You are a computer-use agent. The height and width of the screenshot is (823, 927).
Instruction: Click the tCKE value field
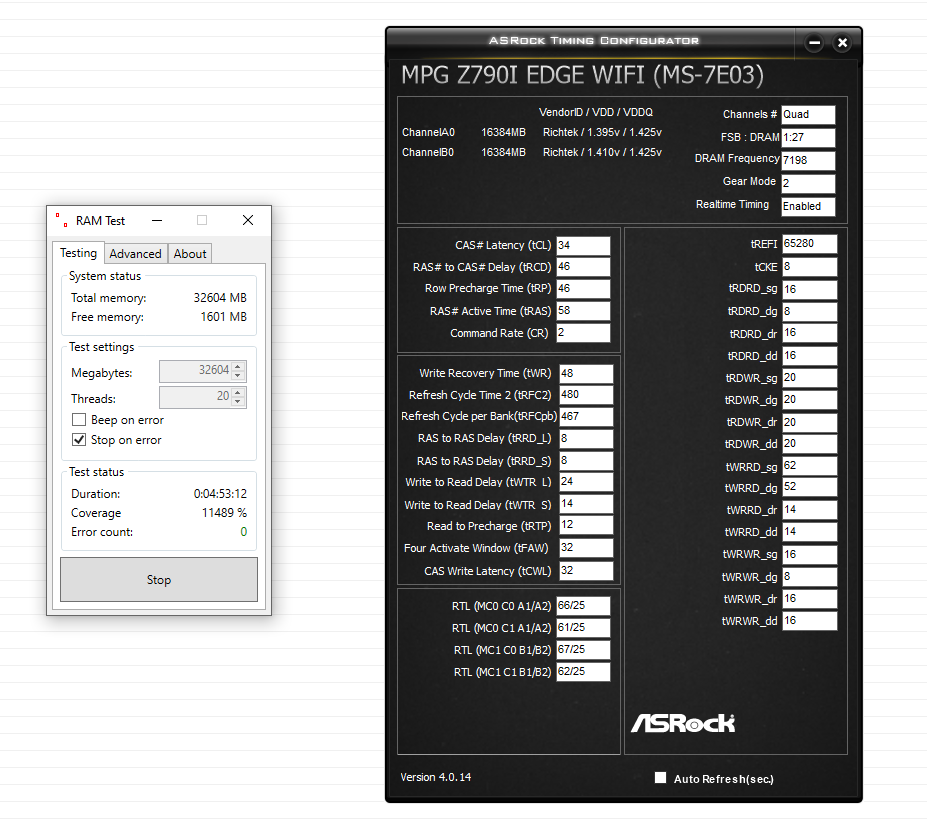tap(809, 267)
